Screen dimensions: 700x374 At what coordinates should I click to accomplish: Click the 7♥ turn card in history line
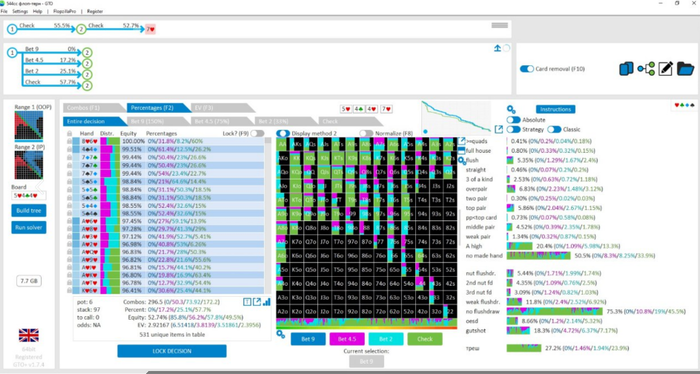(150, 29)
